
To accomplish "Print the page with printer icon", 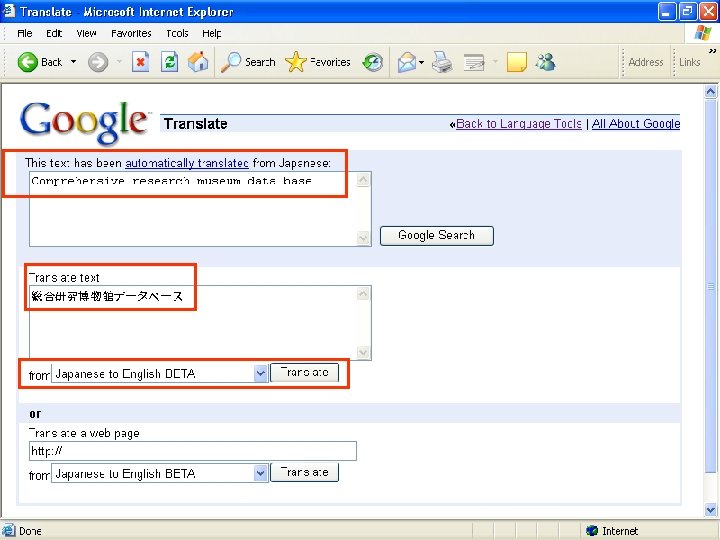I will (442, 62).
